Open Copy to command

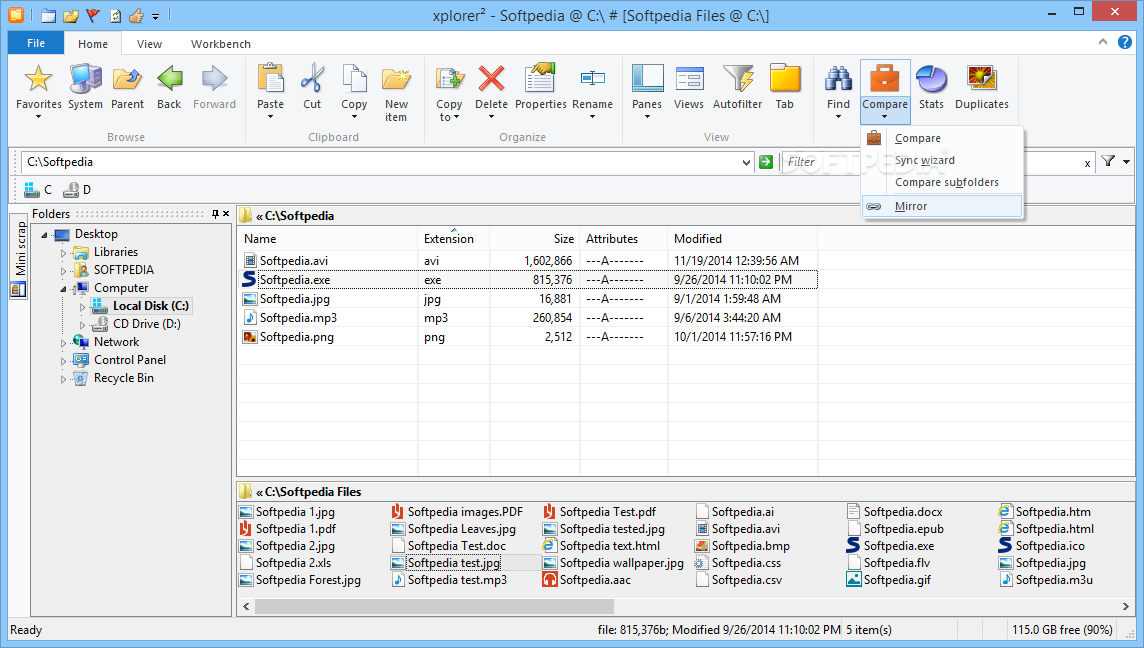tap(449, 93)
